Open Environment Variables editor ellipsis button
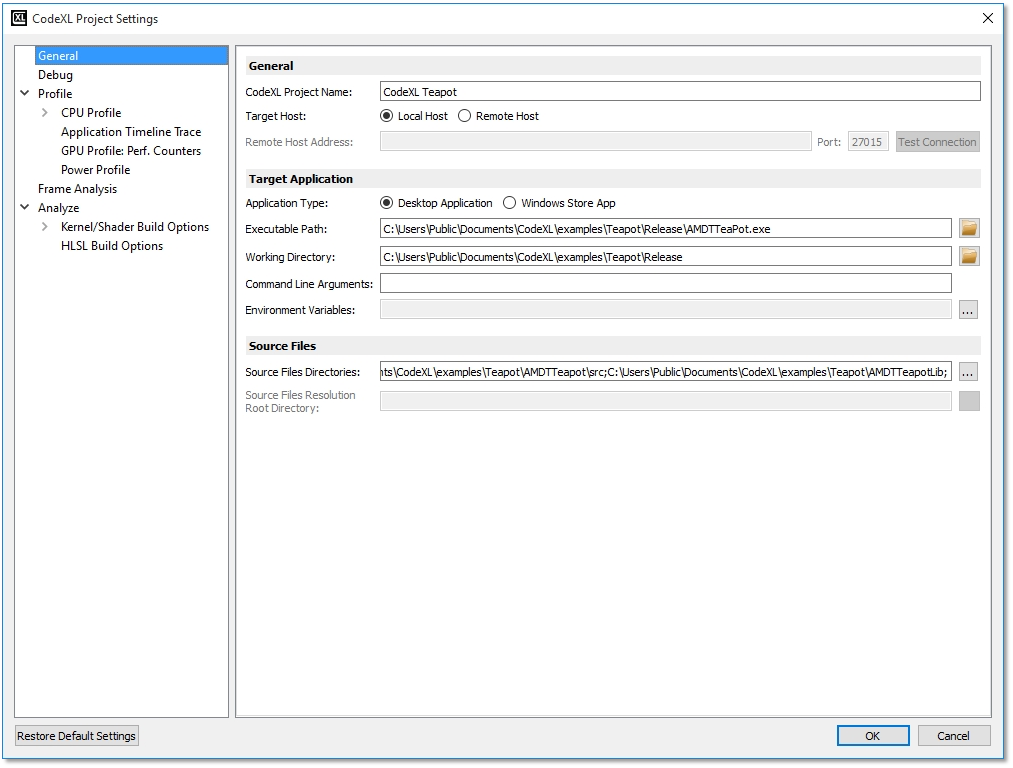The width and height of the screenshot is (1013, 768). 968,310
